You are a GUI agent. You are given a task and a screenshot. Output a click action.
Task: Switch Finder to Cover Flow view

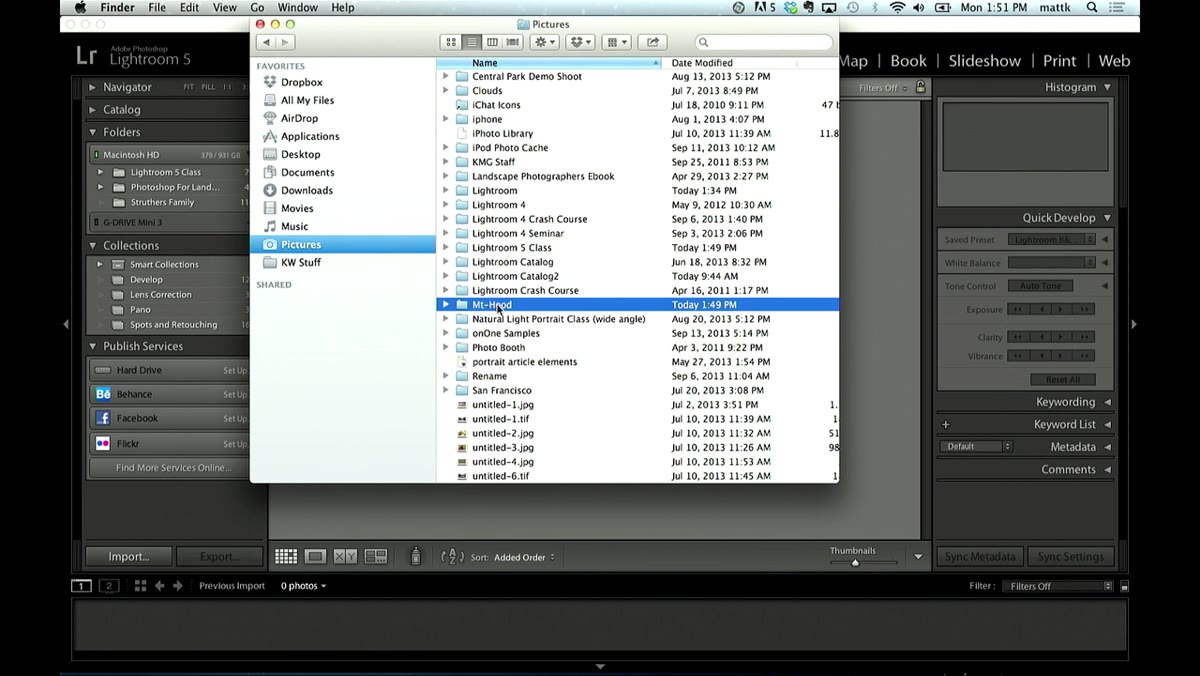513,42
